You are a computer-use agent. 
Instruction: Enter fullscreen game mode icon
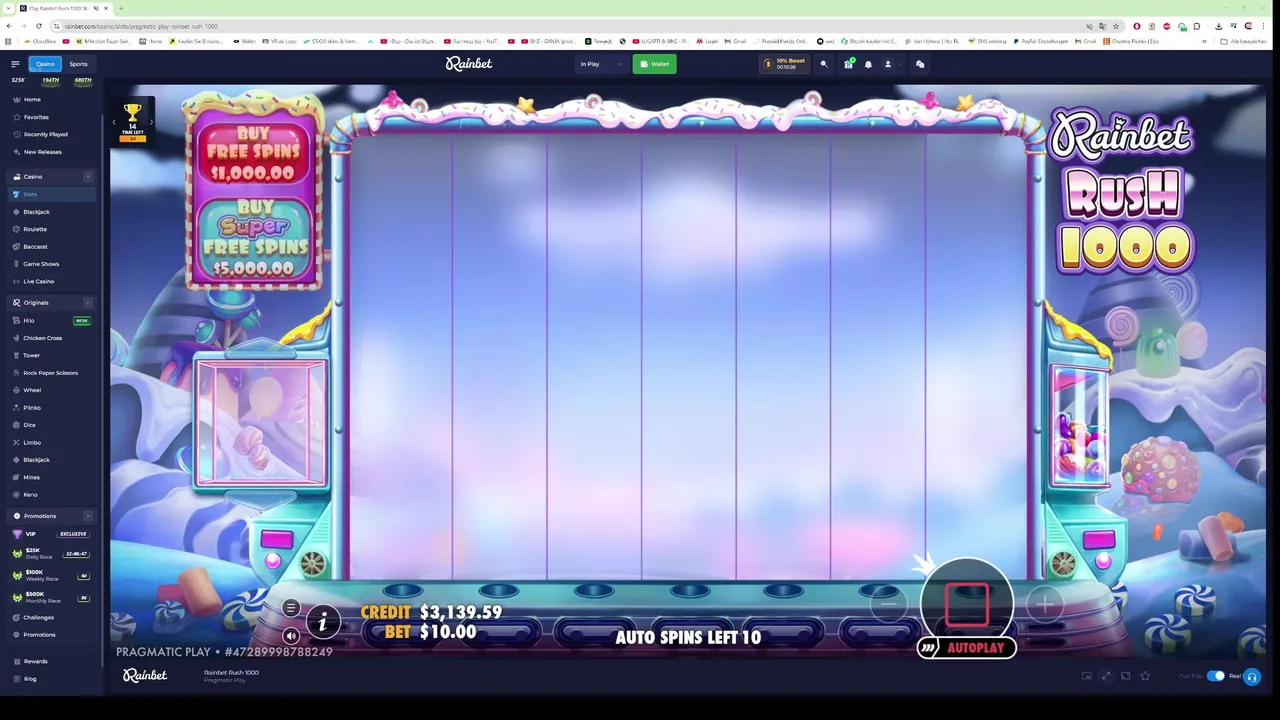[1106, 676]
